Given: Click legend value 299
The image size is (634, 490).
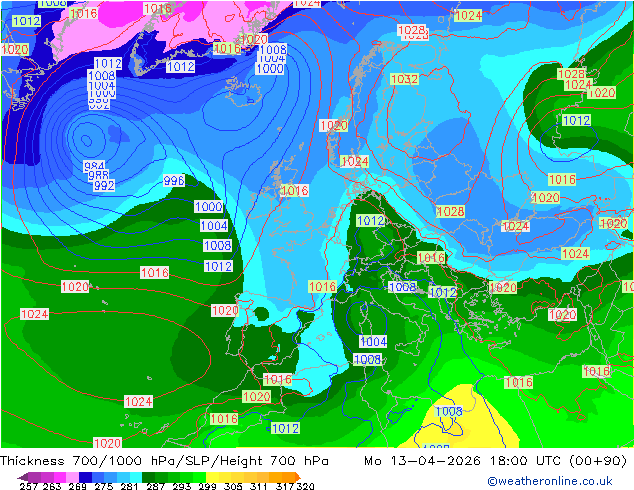Looking at the screenshot, I should coord(207,486).
